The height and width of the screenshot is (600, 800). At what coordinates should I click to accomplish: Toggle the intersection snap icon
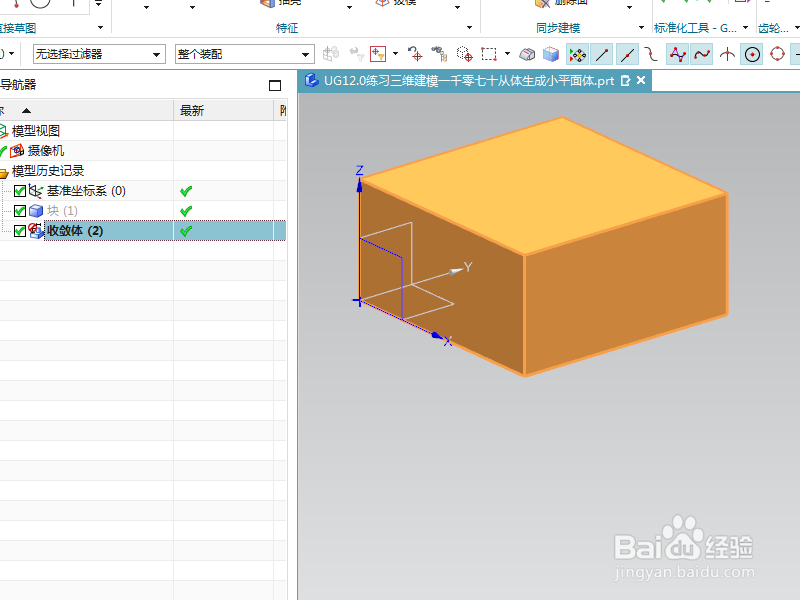click(727, 54)
